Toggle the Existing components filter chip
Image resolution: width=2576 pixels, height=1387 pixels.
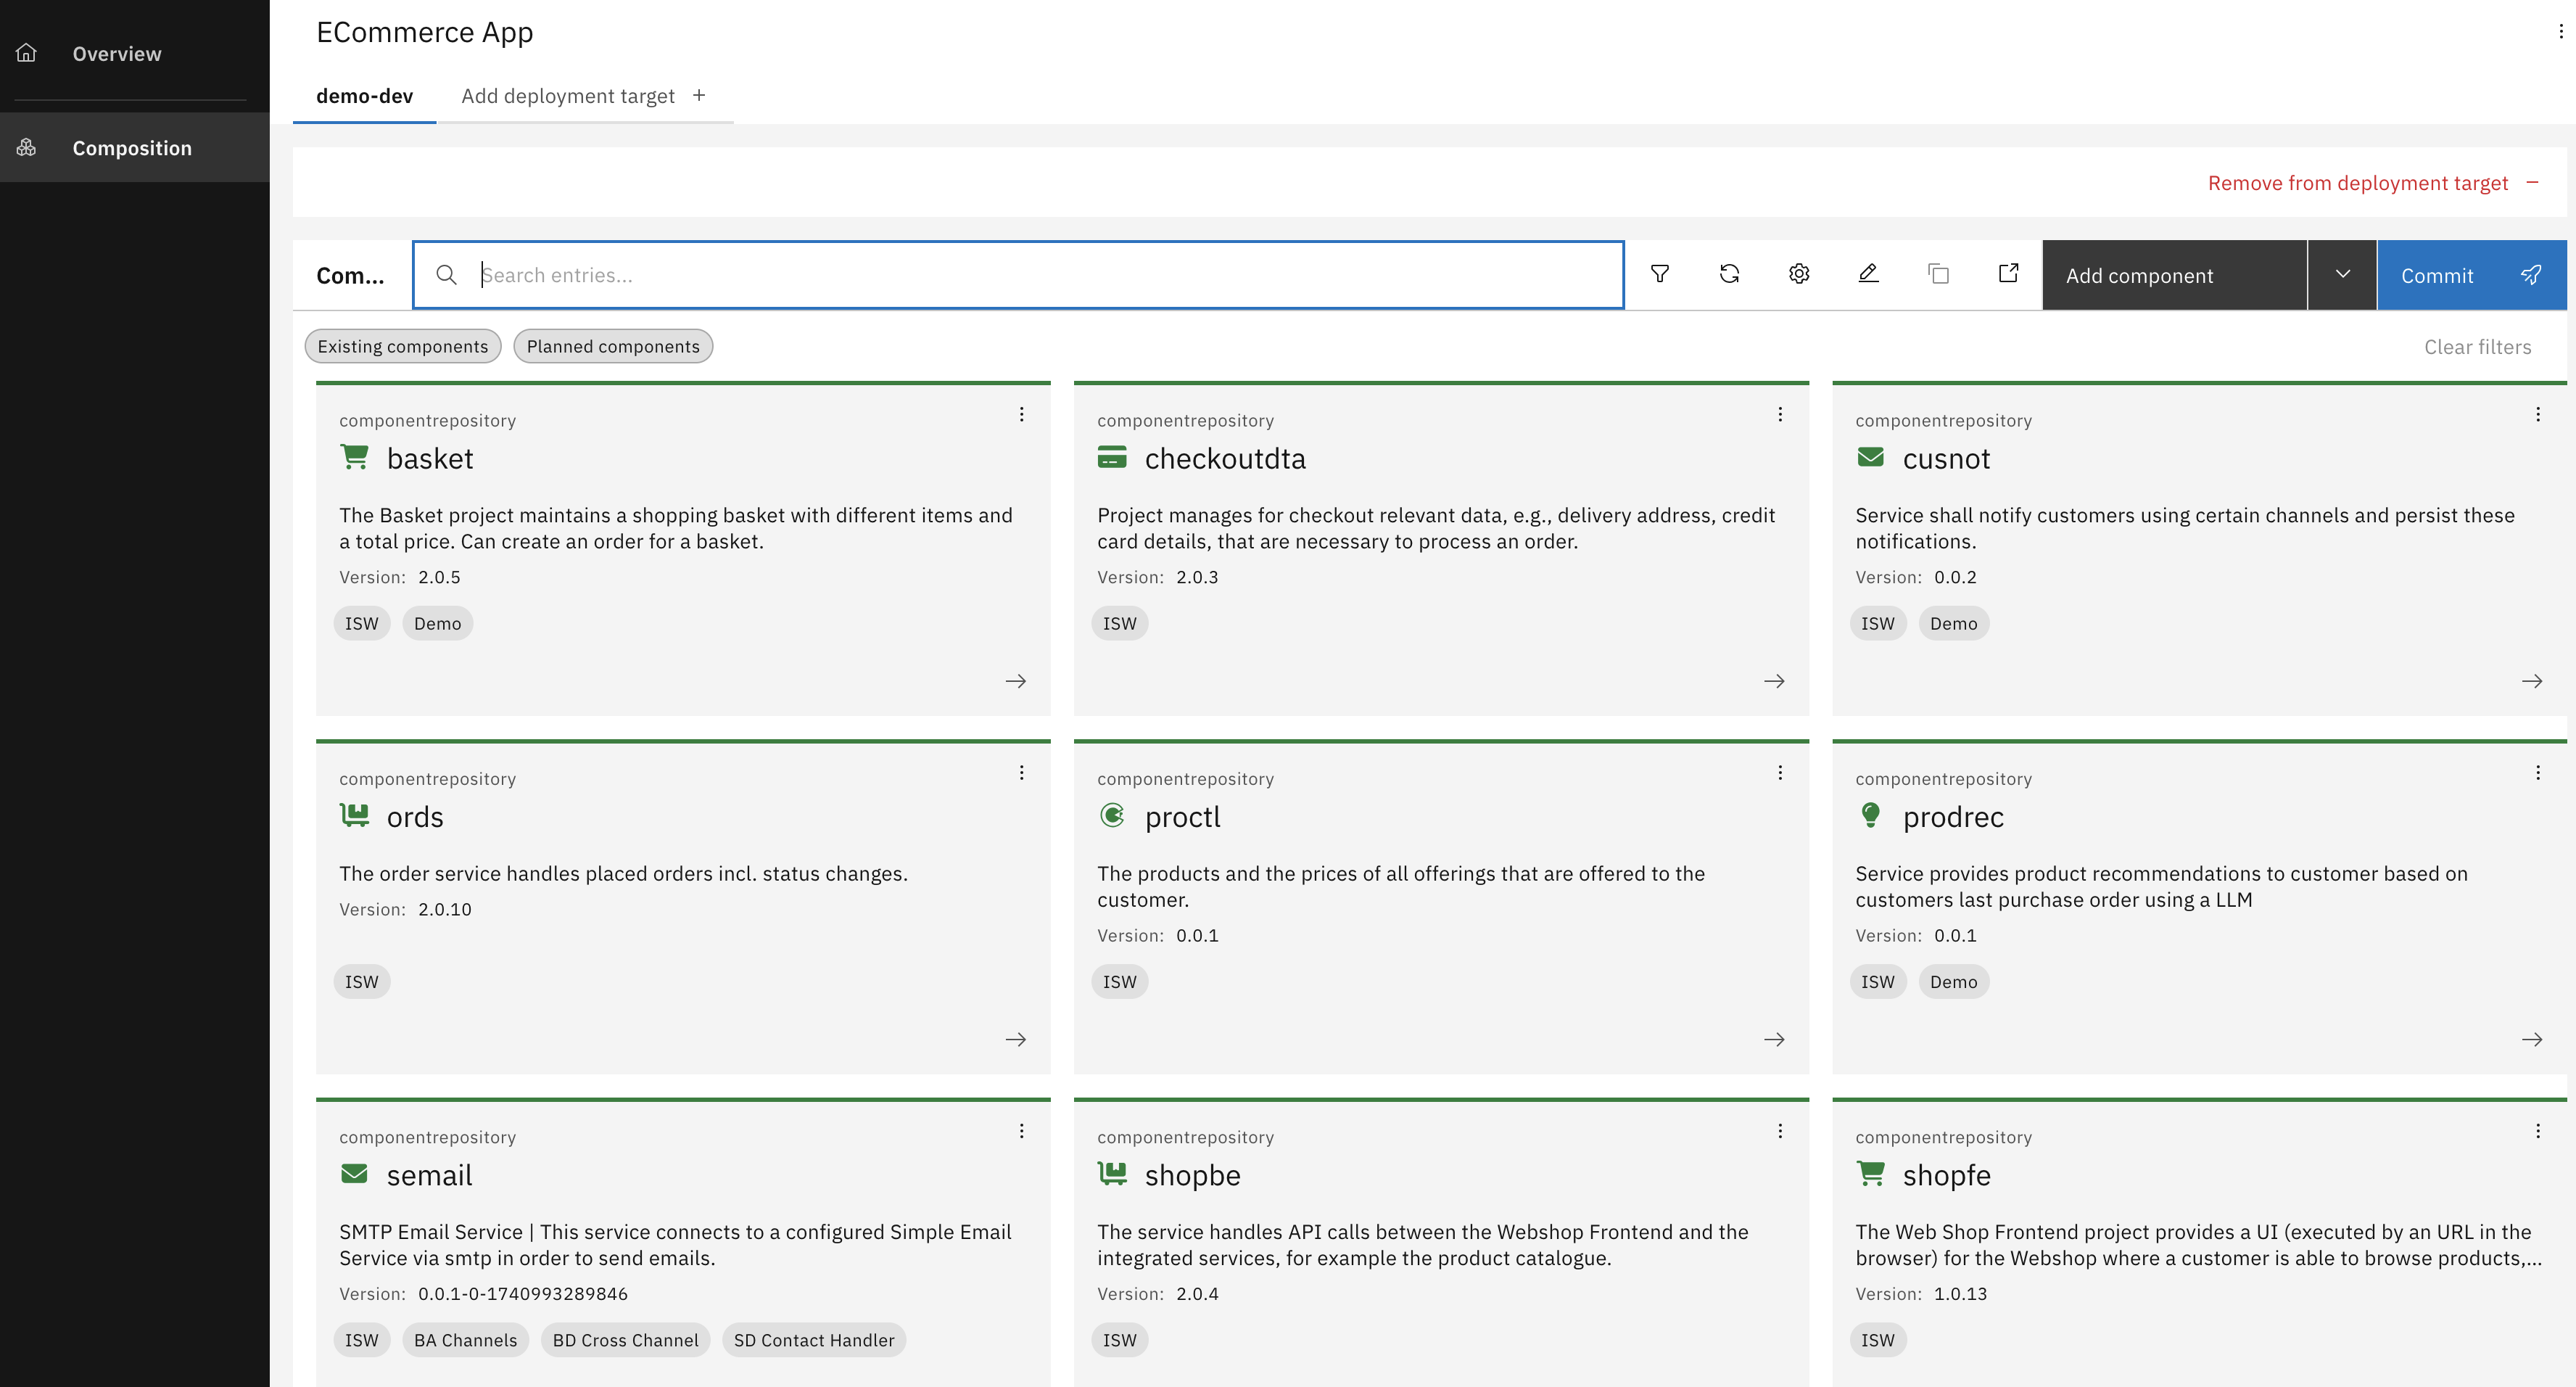[402, 346]
